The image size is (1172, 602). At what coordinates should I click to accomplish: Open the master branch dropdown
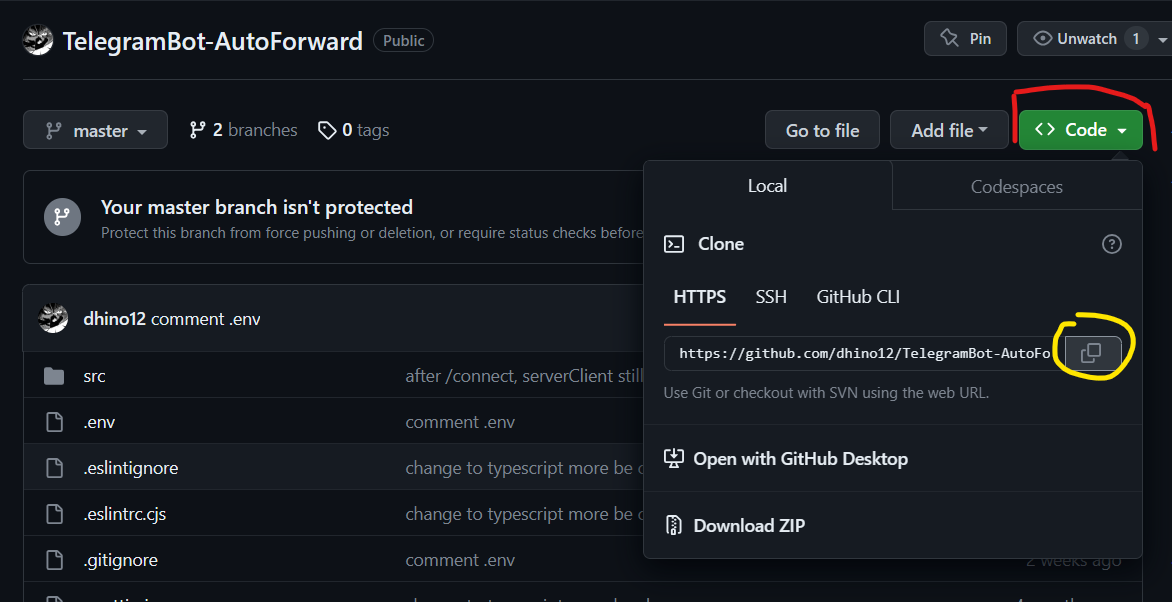(95, 131)
